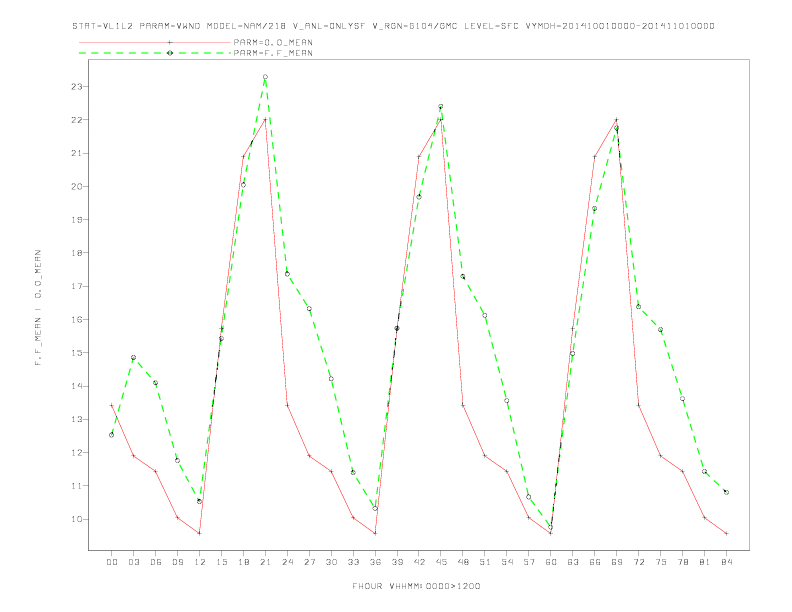Click y-axis tick label 17
792x612 pixels.
77,286
